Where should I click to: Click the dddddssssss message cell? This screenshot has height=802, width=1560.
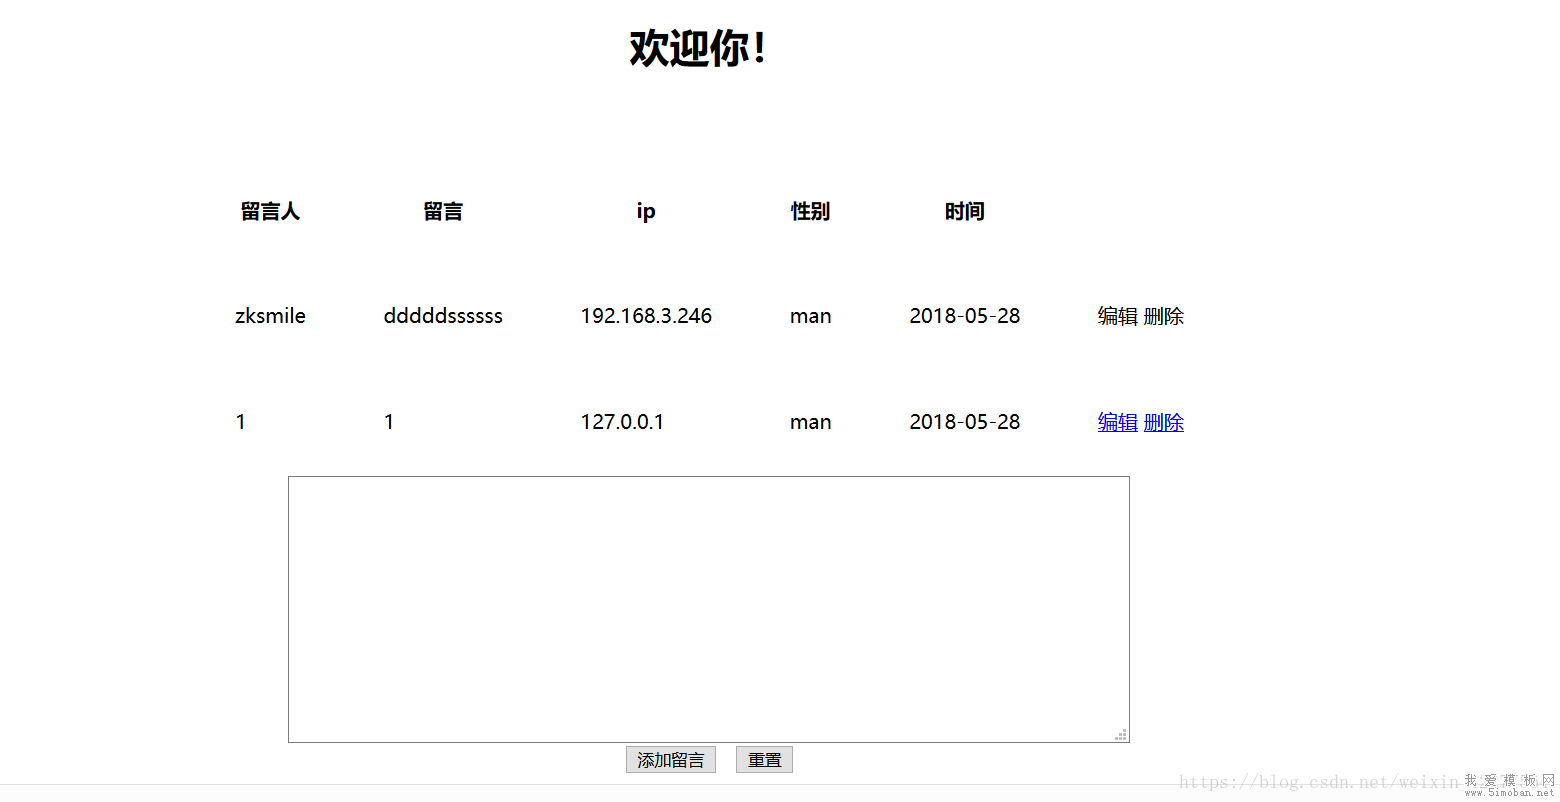pos(443,316)
